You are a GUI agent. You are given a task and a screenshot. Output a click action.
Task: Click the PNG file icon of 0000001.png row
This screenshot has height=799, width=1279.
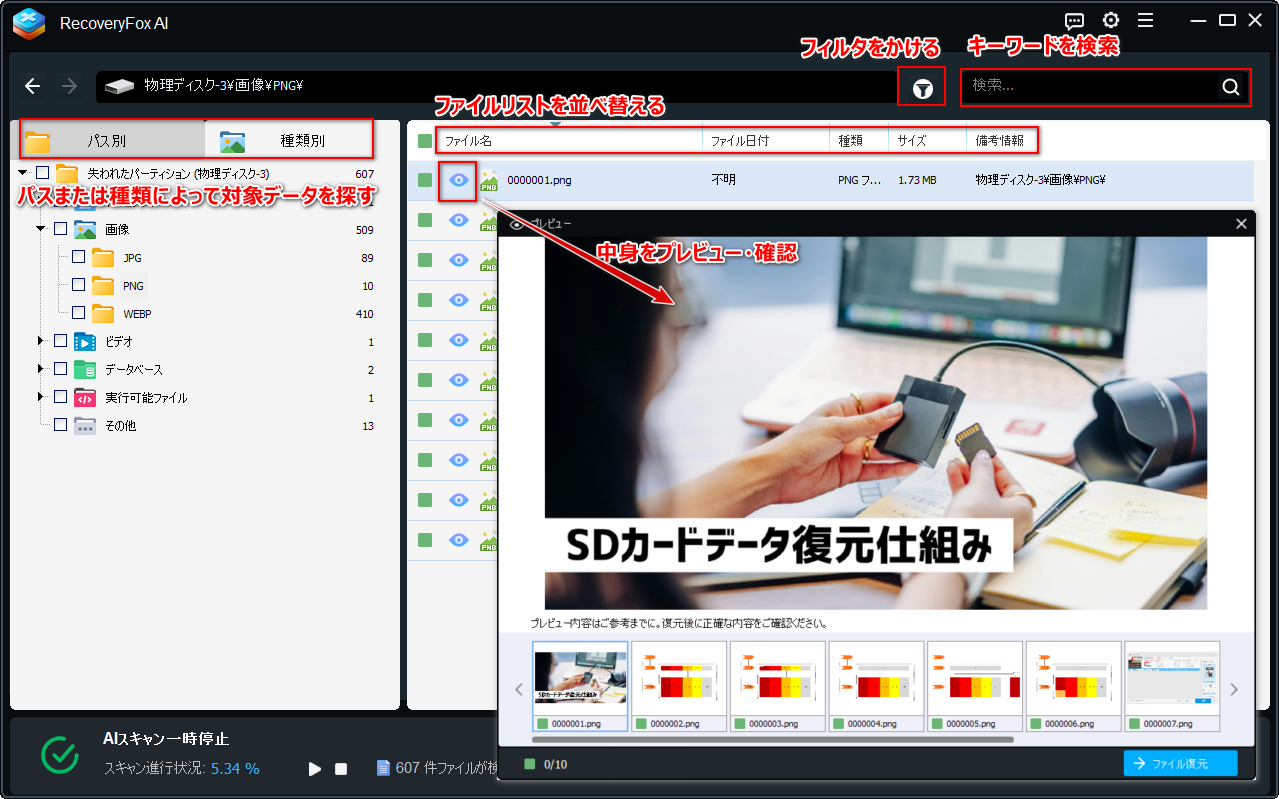coord(489,181)
